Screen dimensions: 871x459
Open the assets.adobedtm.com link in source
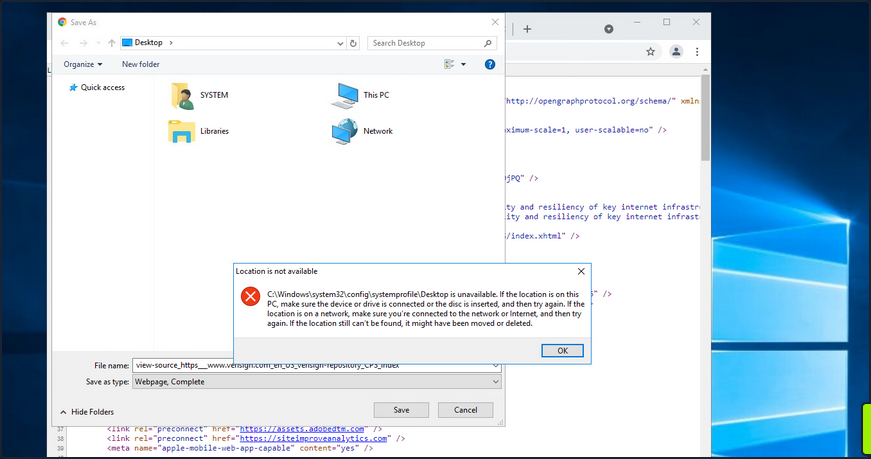302,429
